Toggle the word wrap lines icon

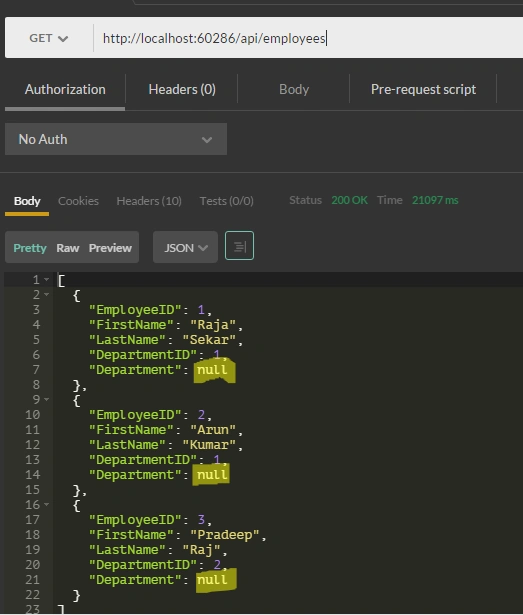239,246
